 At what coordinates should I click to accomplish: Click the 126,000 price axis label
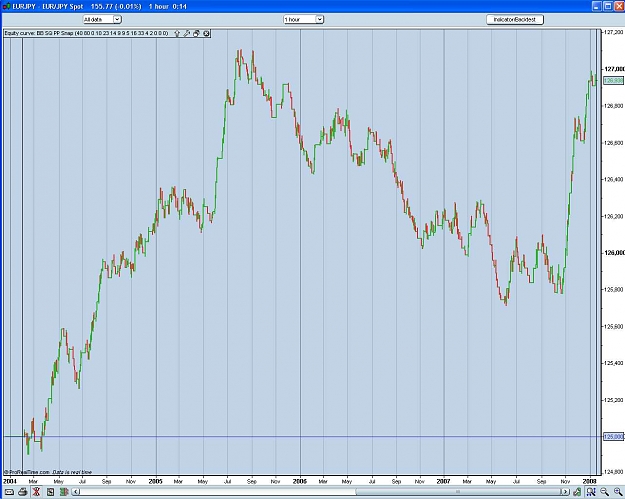[614, 253]
